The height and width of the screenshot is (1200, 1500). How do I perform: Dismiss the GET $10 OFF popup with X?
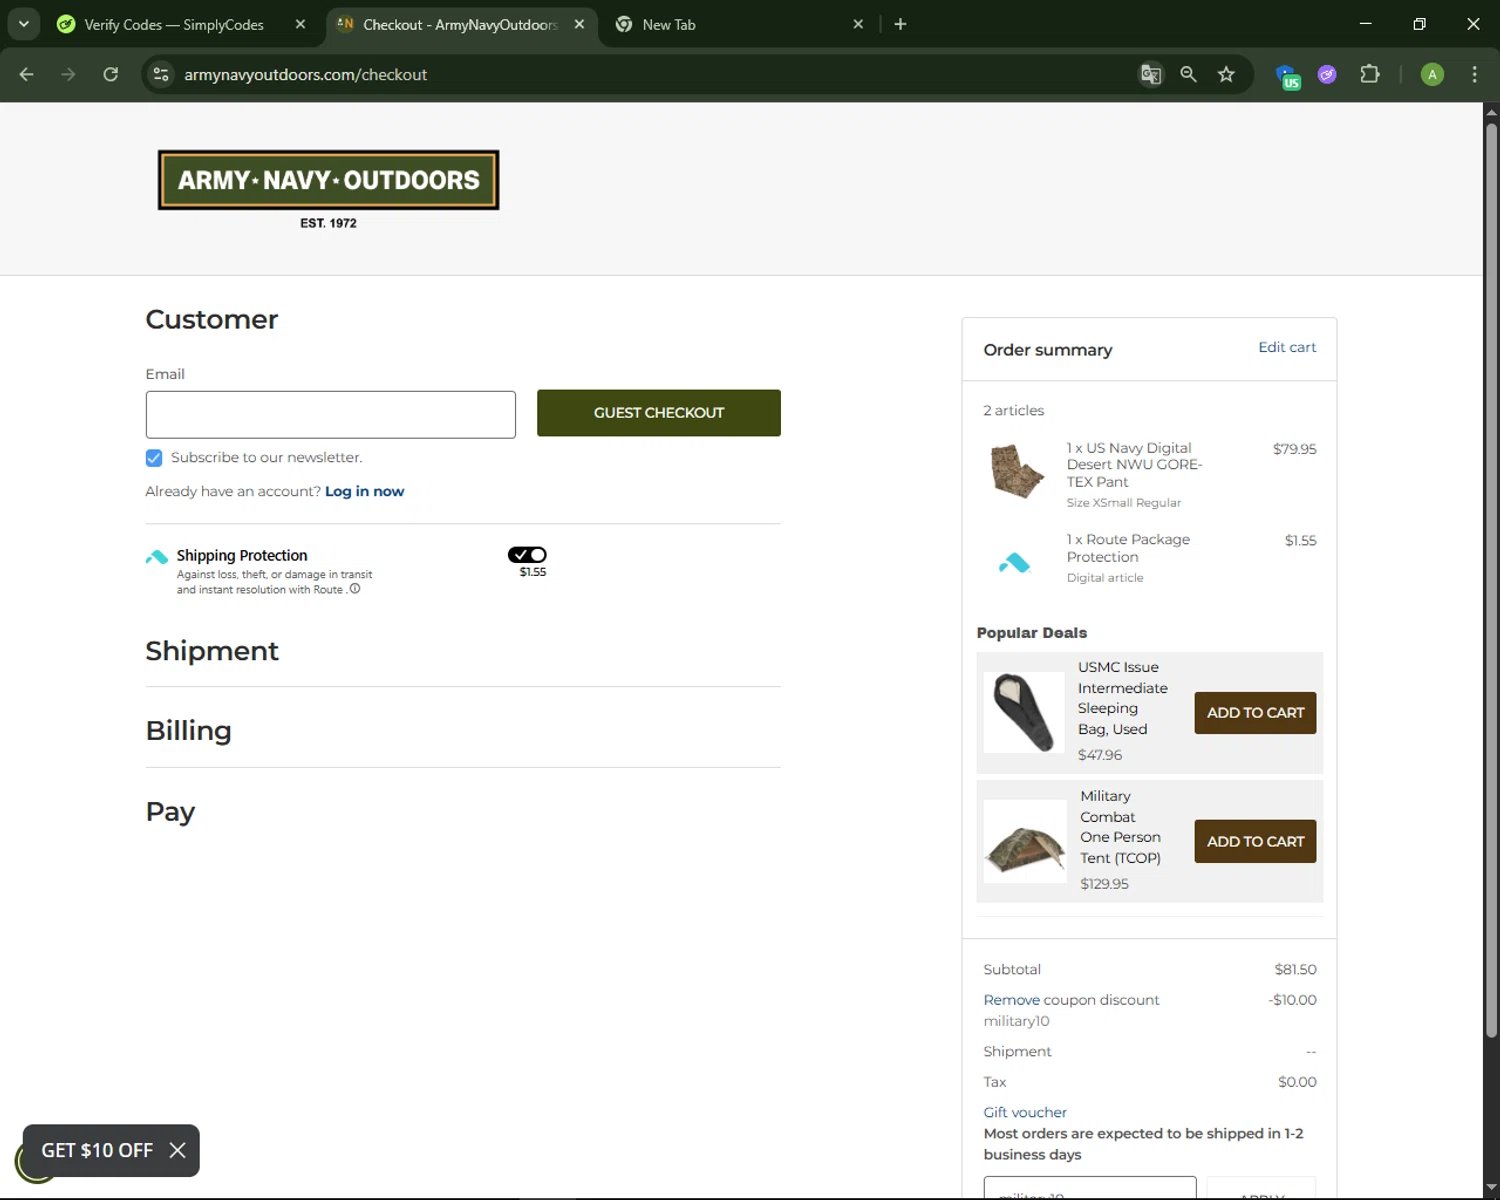coord(178,1151)
